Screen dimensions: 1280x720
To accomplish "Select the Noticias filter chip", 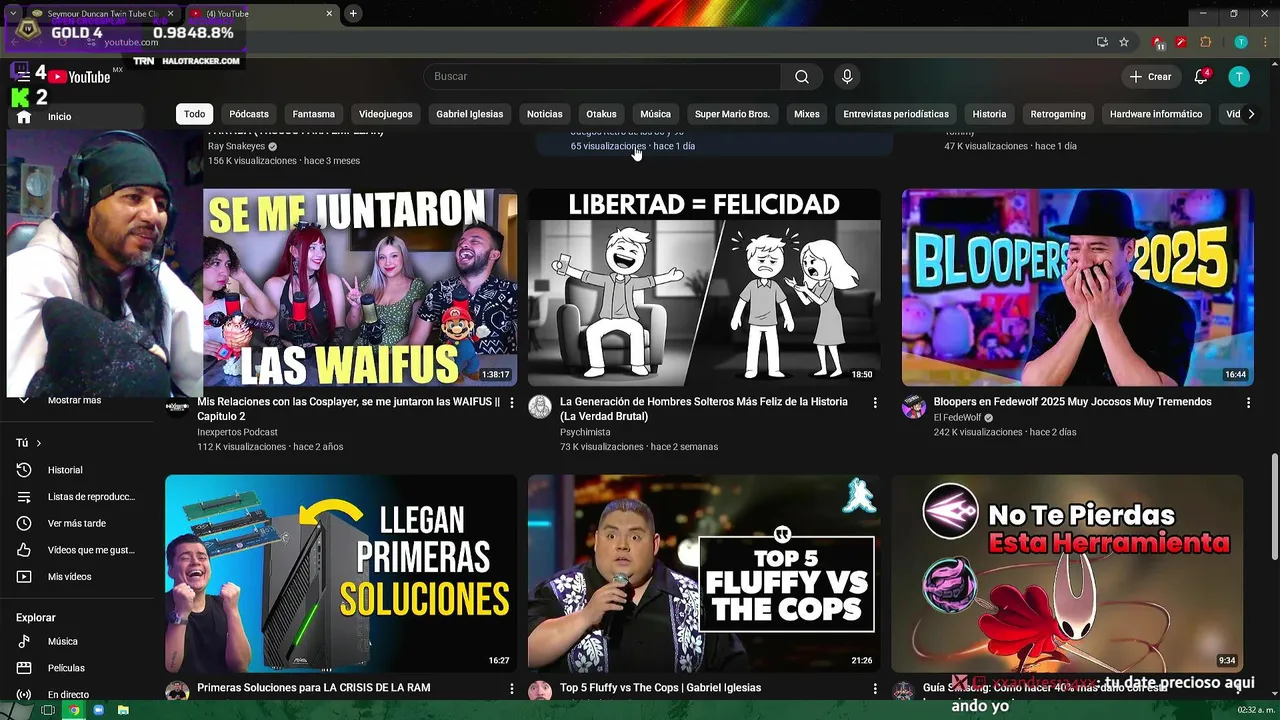I will (x=545, y=114).
